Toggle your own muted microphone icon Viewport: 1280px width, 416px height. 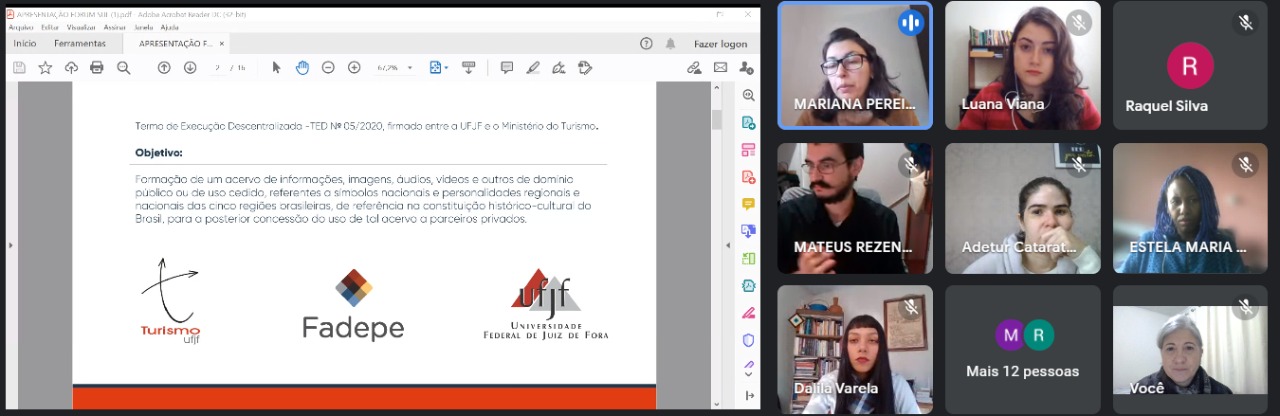[1245, 307]
